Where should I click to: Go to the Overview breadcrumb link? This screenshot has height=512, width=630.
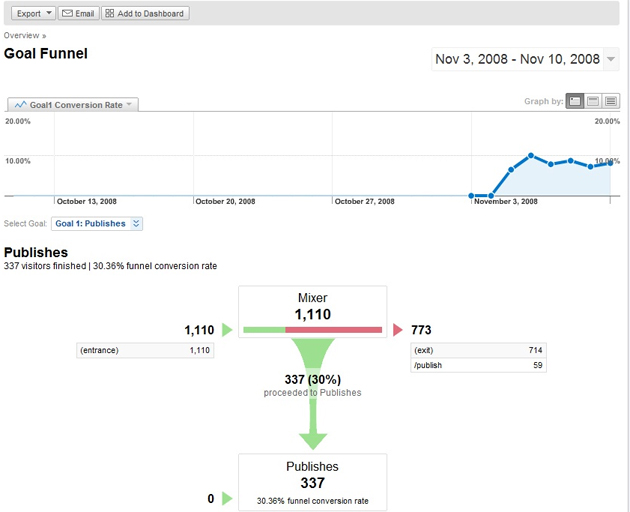(x=22, y=35)
